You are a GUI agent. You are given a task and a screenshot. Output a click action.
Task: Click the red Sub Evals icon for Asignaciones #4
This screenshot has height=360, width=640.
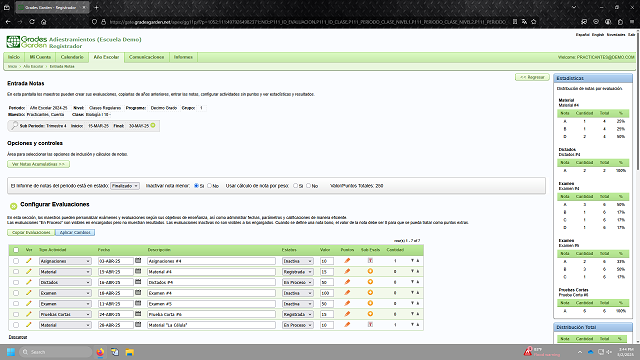[370, 260]
